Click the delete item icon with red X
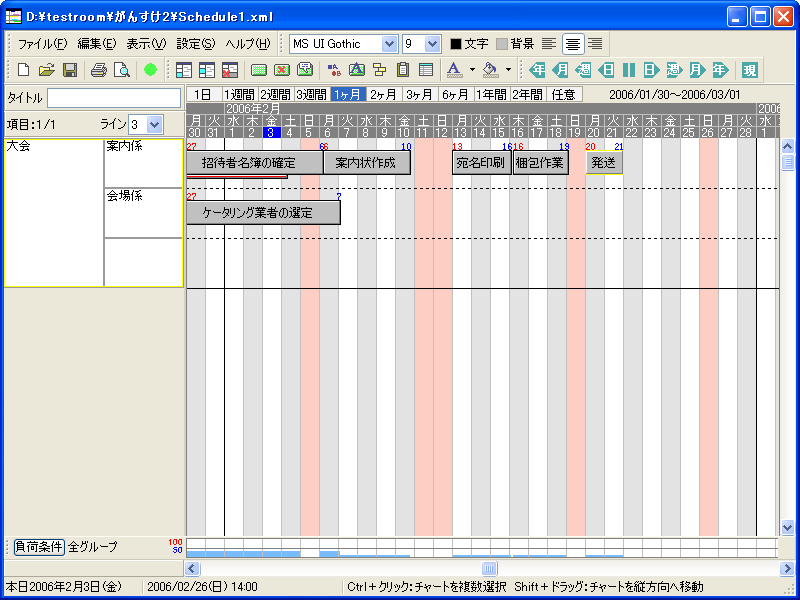800x600 pixels. click(230, 70)
